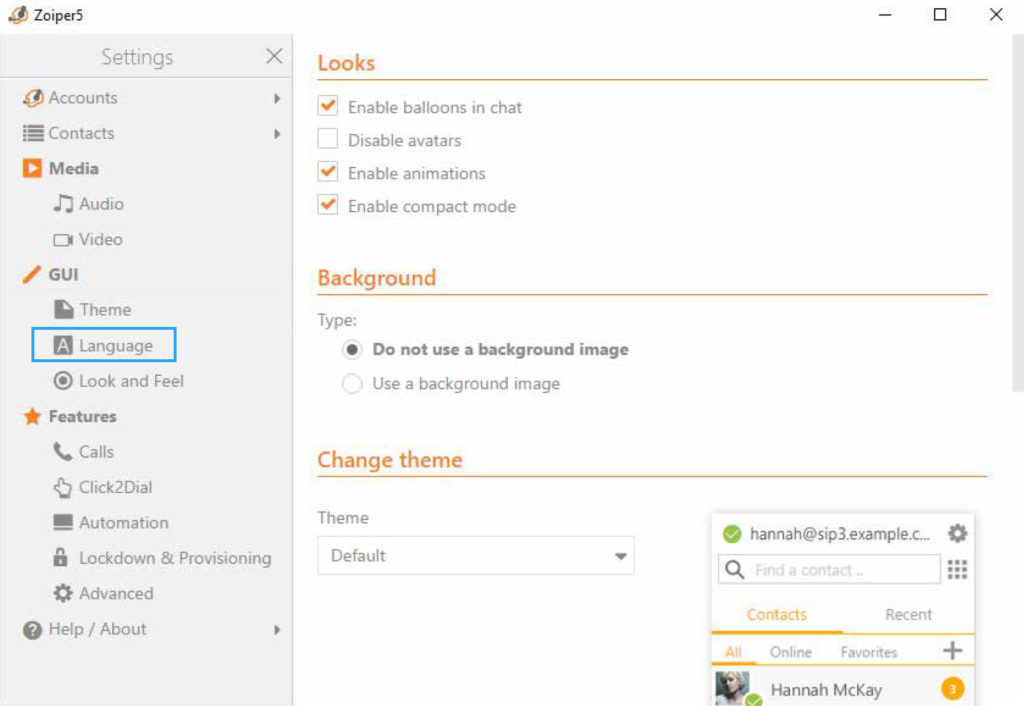
Task: Click the Language letter A icon
Action: click(x=63, y=345)
